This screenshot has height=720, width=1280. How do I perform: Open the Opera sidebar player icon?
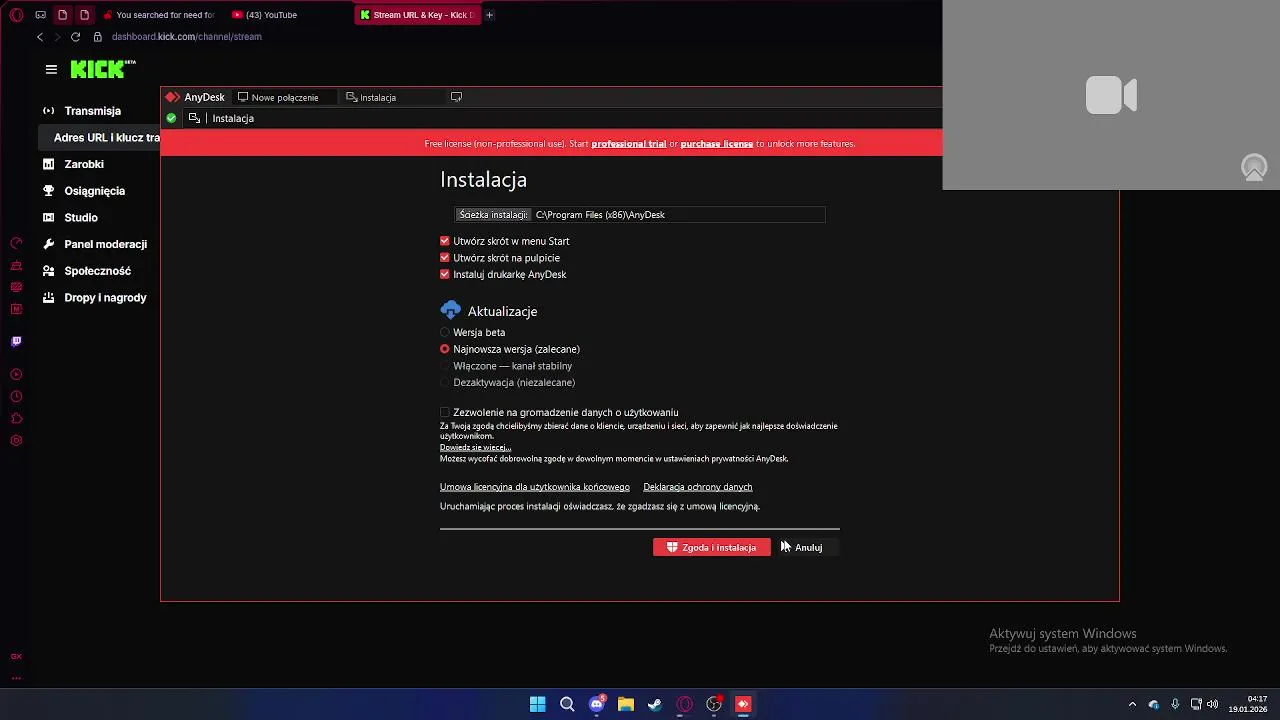[16, 374]
